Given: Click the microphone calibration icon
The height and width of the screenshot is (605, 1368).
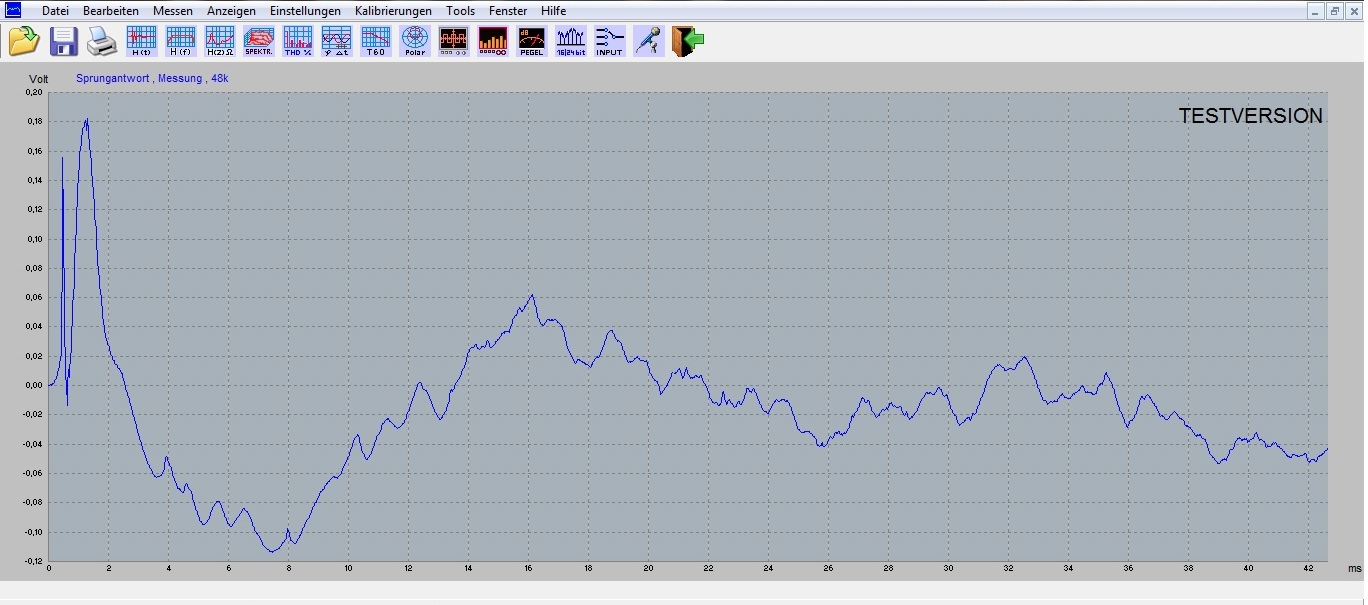Looking at the screenshot, I should pyautogui.click(x=649, y=41).
